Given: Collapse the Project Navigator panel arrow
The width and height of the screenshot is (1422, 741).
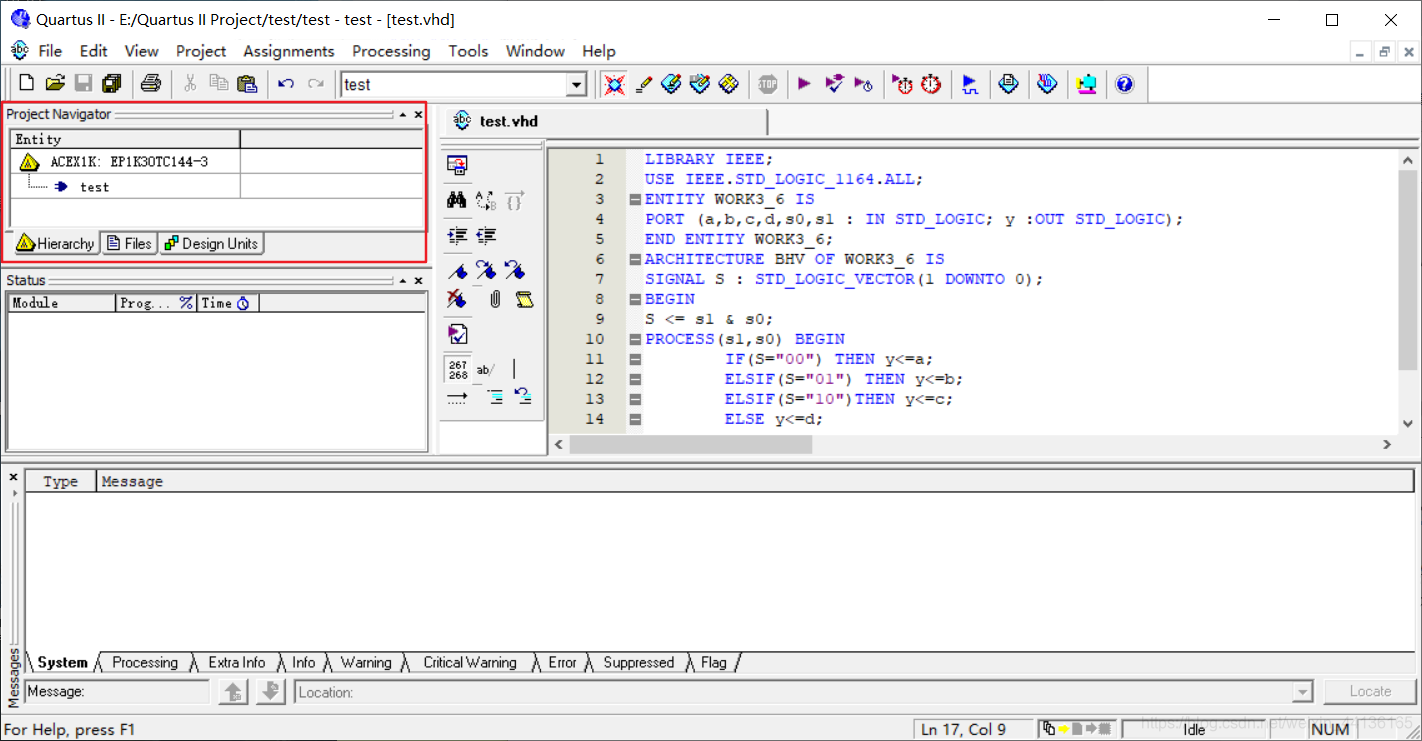Looking at the screenshot, I should tap(402, 115).
